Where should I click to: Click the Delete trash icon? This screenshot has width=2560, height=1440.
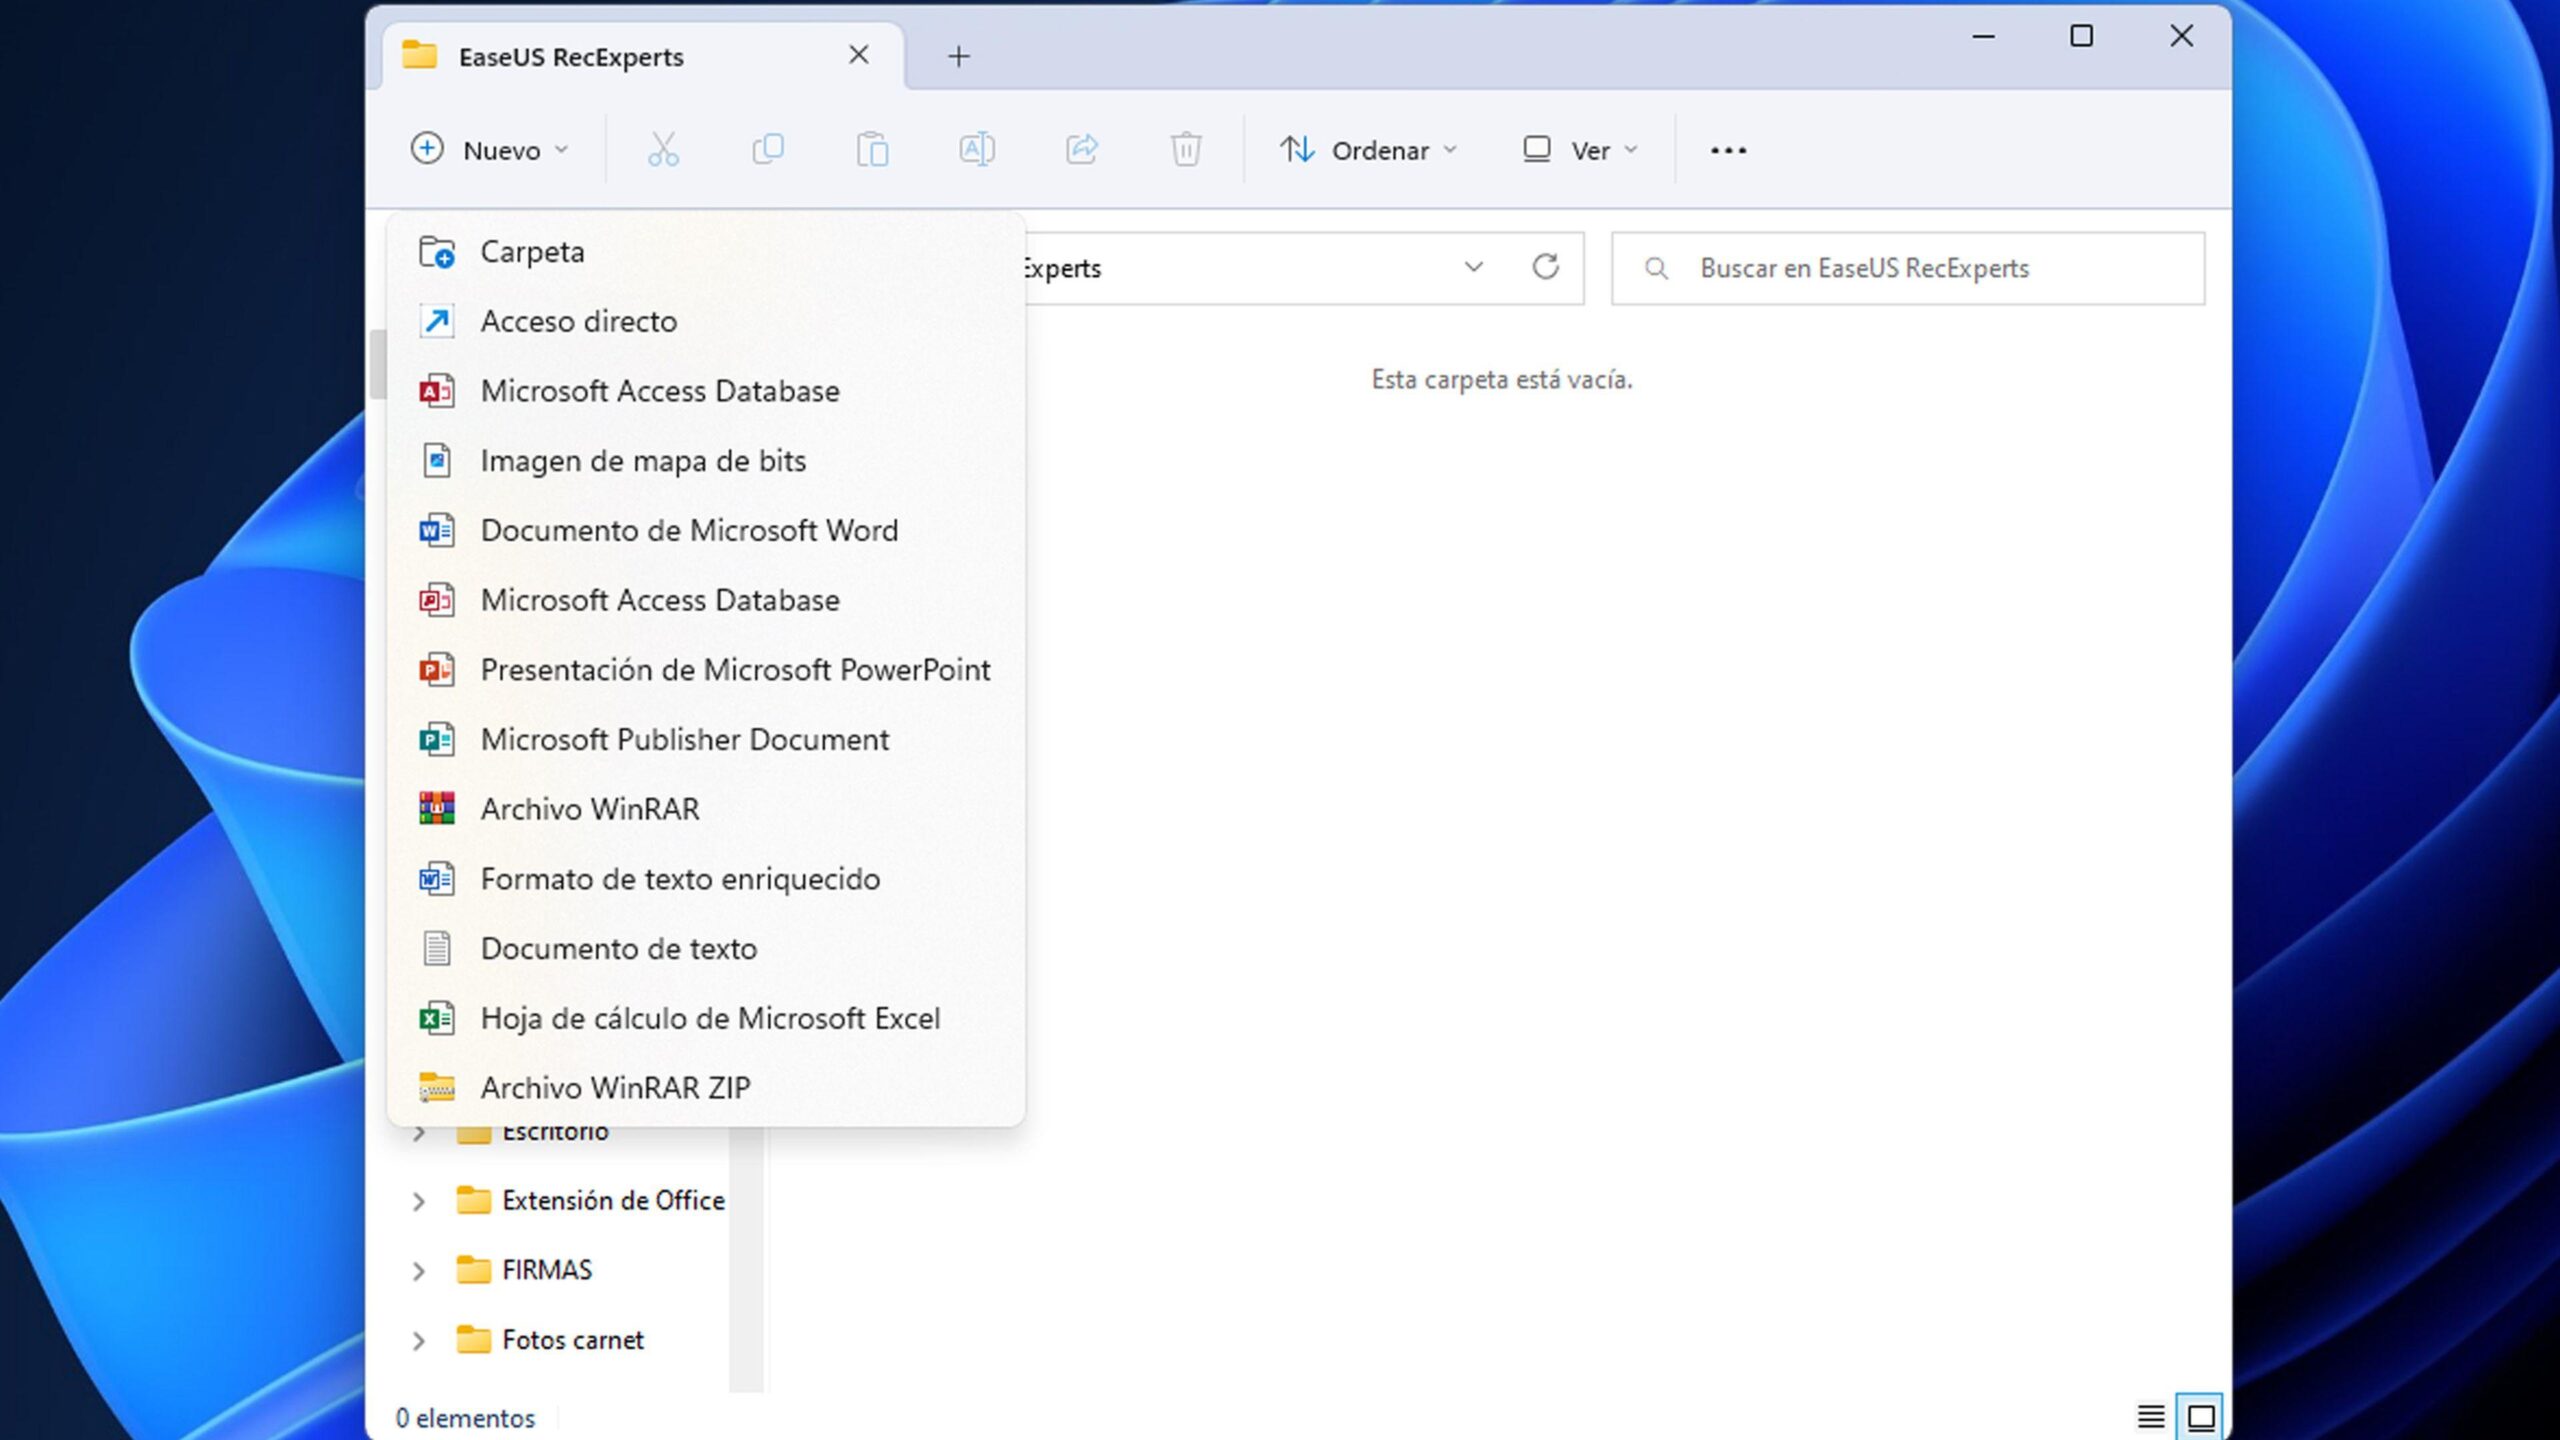click(1186, 150)
